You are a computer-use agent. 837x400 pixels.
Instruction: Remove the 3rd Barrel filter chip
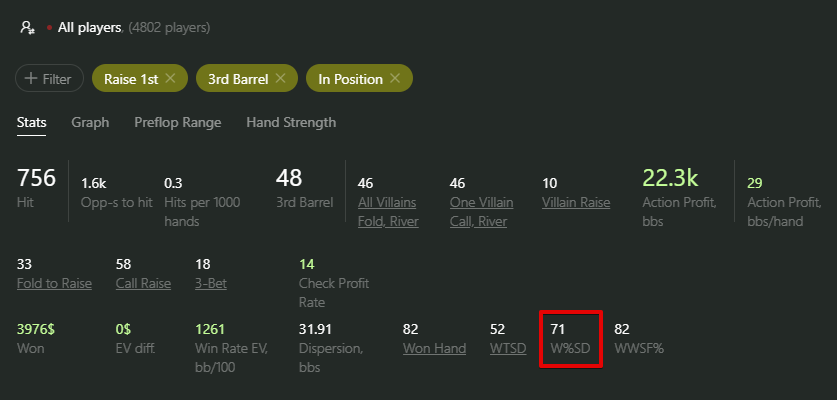pyautogui.click(x=280, y=79)
